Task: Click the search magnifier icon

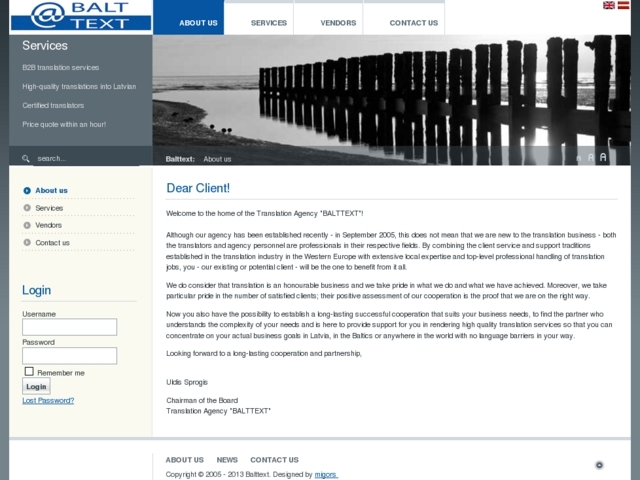Action: pos(26,158)
